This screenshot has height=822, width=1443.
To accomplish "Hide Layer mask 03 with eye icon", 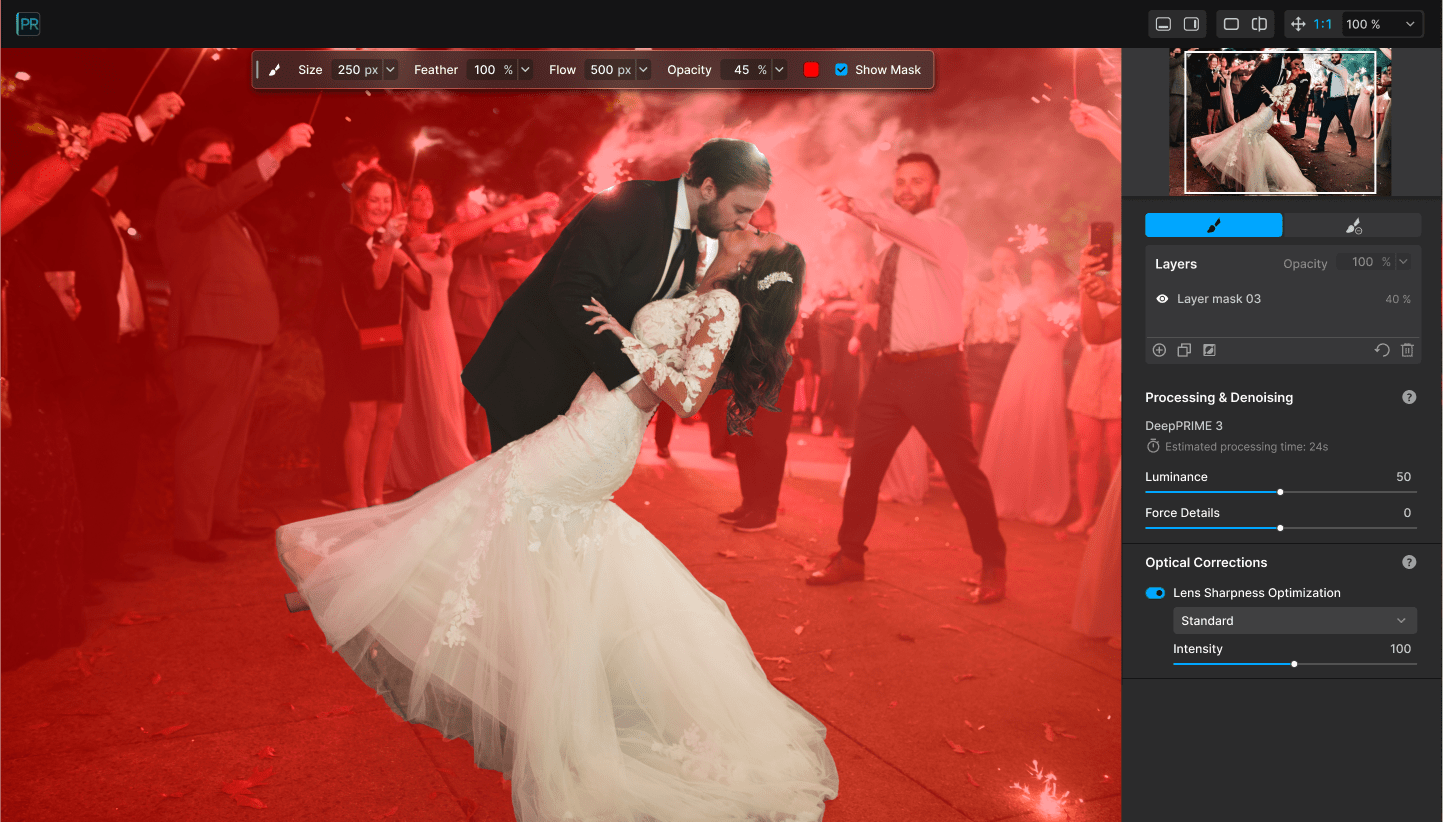I will 1162,299.
